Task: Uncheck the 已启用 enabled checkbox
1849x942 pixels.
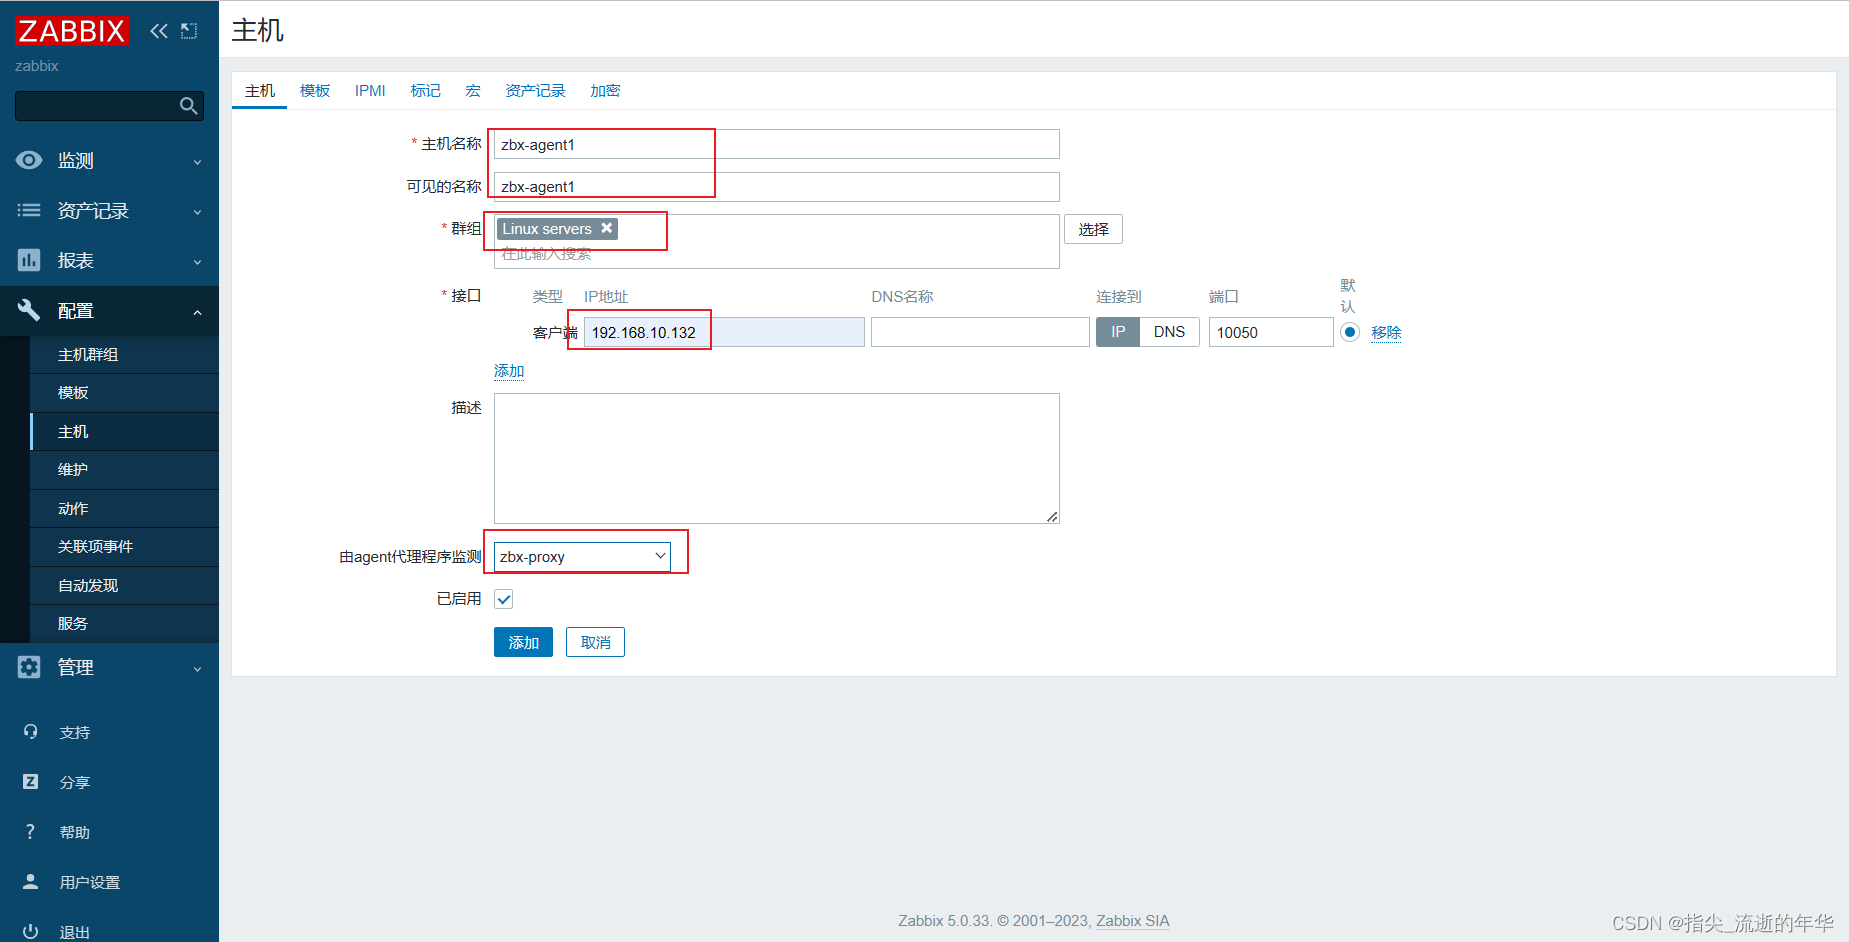Action: coord(504,599)
